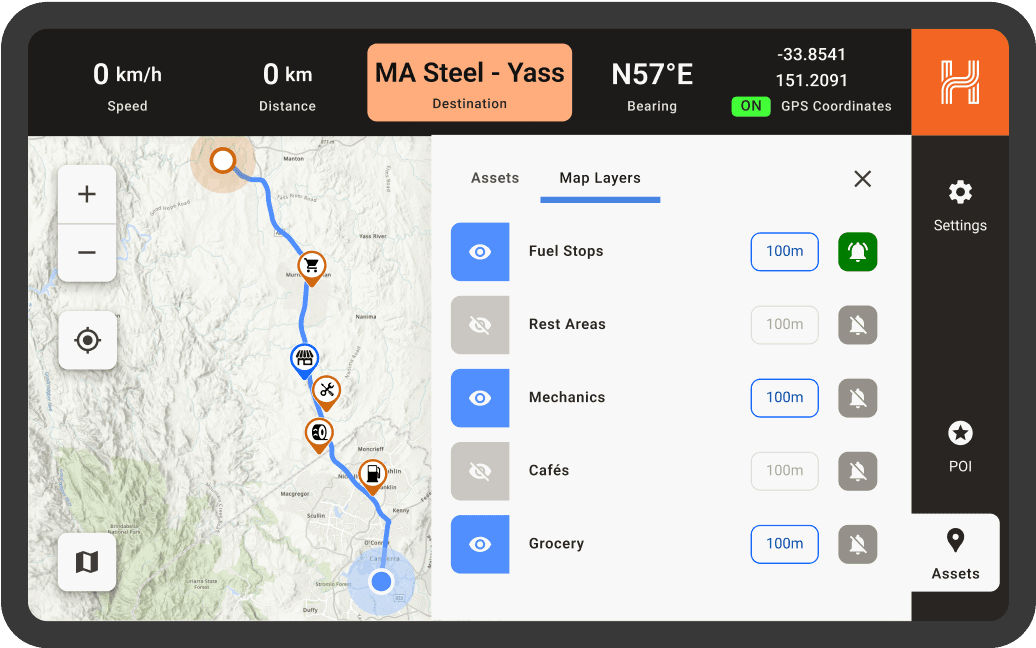The image size is (1036, 648).
Task: Click the mechanics wrench marker on the map
Action: (326, 392)
